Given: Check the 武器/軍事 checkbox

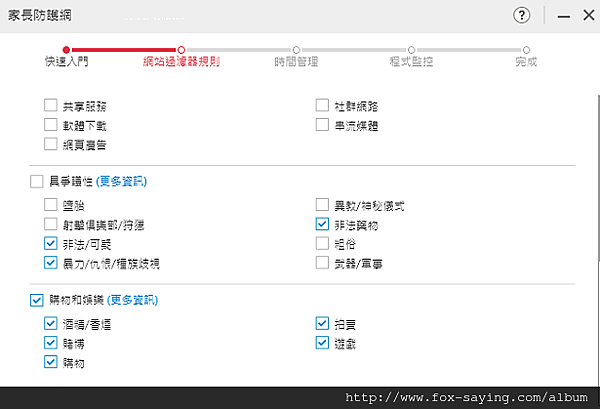Looking at the screenshot, I should [322, 263].
